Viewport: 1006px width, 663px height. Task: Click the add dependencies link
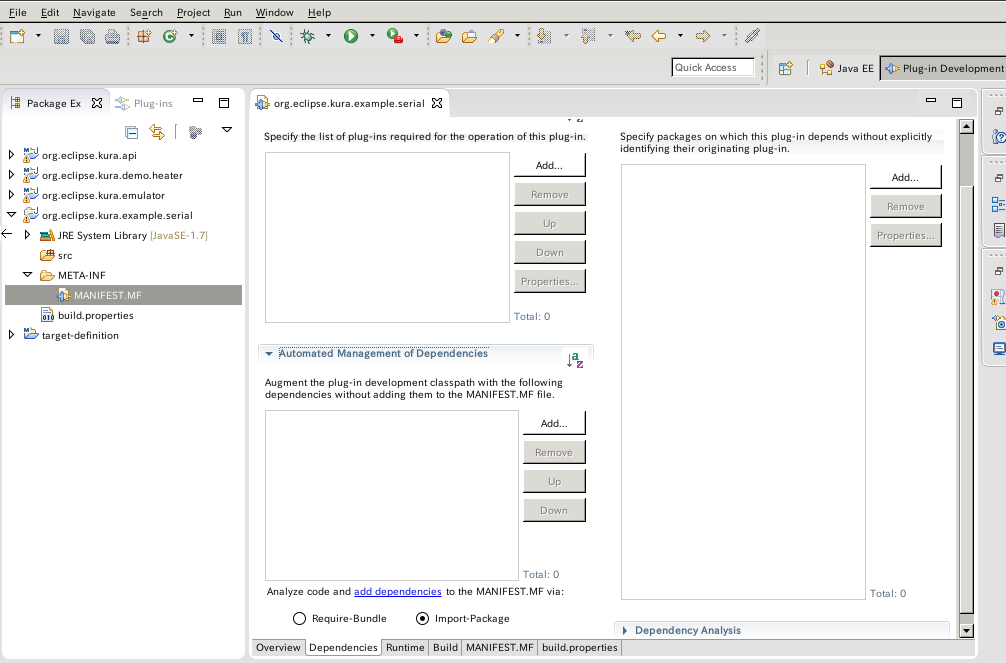[x=398, y=592]
